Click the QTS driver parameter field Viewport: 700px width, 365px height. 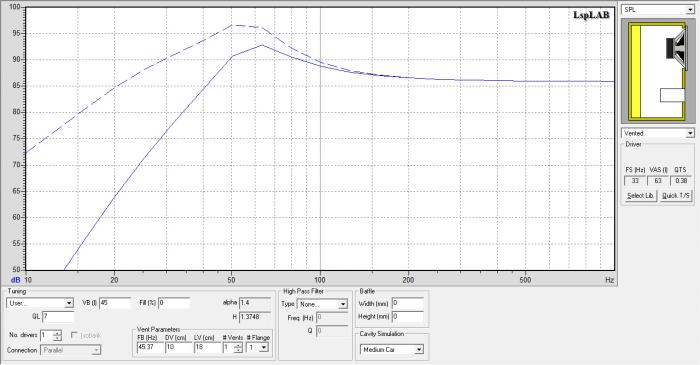pos(681,181)
